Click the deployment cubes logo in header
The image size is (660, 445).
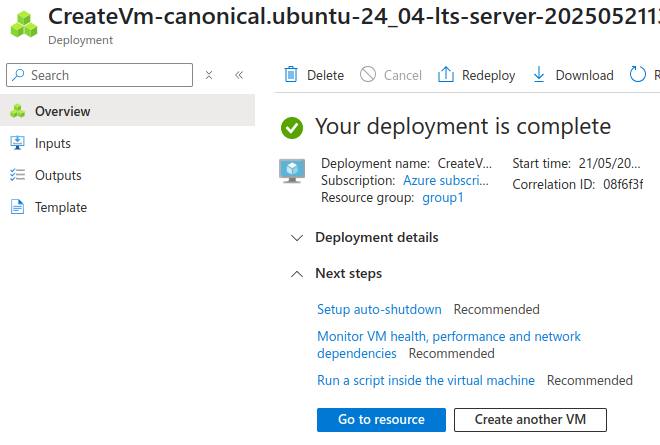coord(24,25)
